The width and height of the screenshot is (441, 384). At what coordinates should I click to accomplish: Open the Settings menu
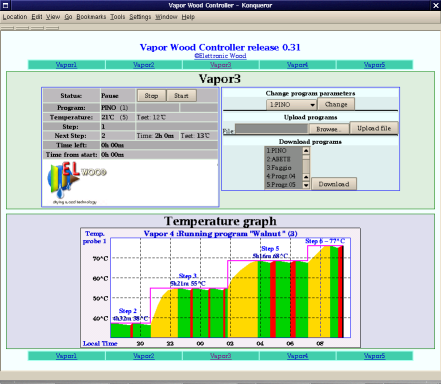[140, 17]
